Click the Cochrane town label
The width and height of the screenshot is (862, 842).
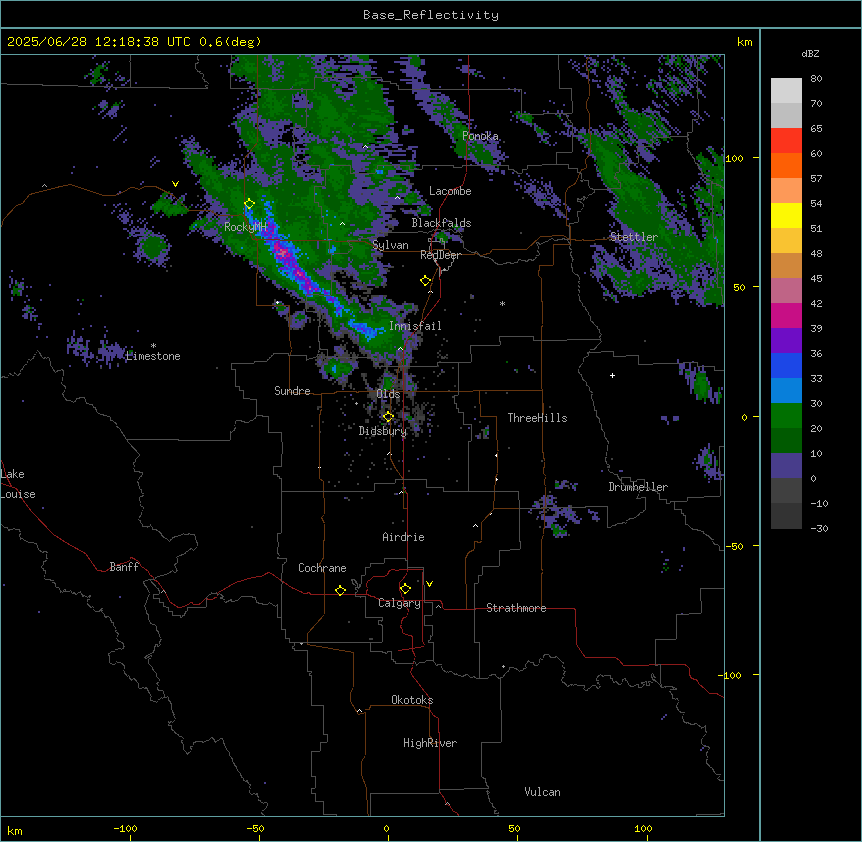click(x=322, y=568)
